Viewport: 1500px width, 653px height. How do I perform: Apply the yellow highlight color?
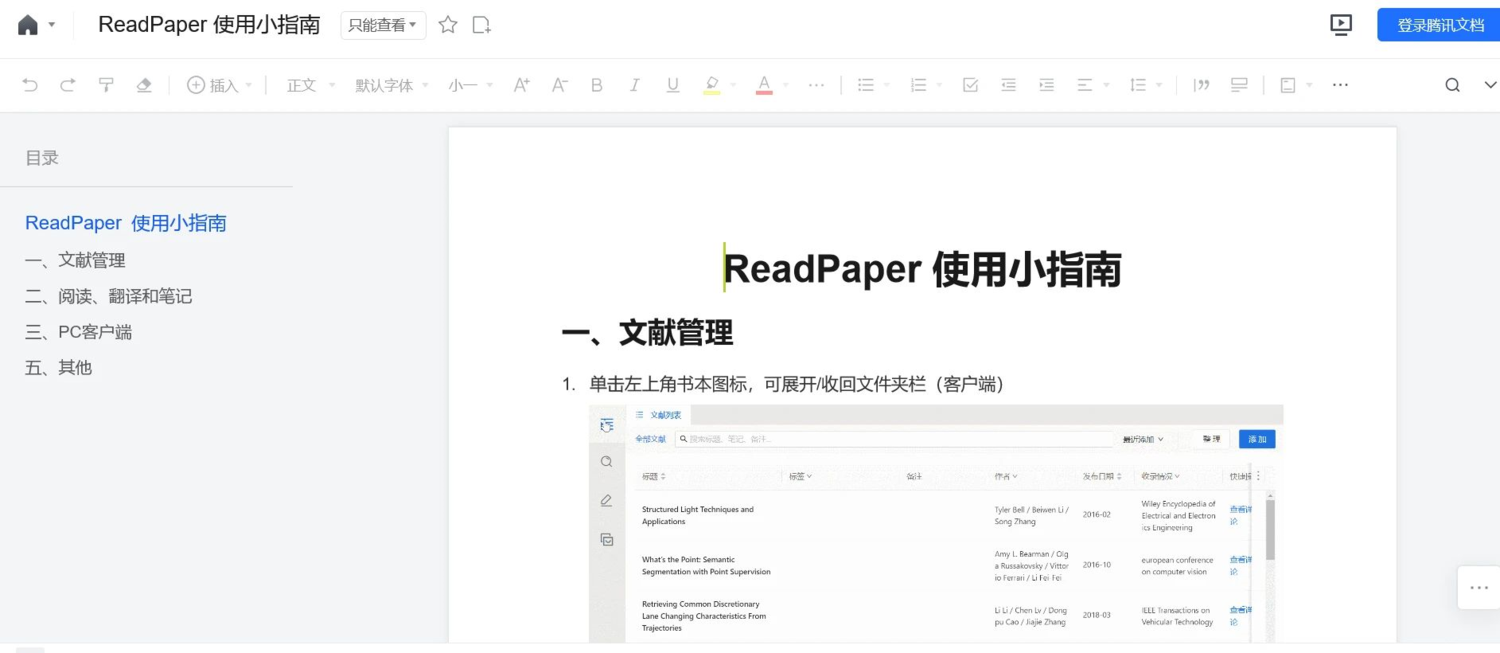(712, 85)
